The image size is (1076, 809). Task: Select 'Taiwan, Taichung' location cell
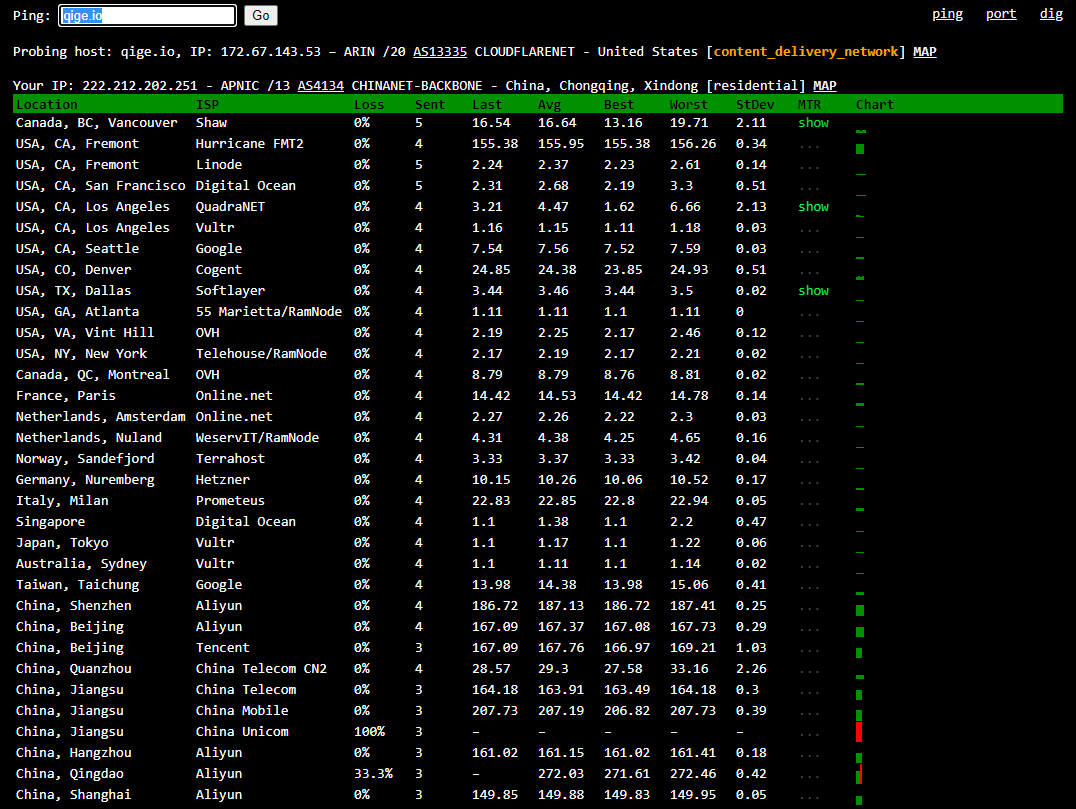[77, 585]
